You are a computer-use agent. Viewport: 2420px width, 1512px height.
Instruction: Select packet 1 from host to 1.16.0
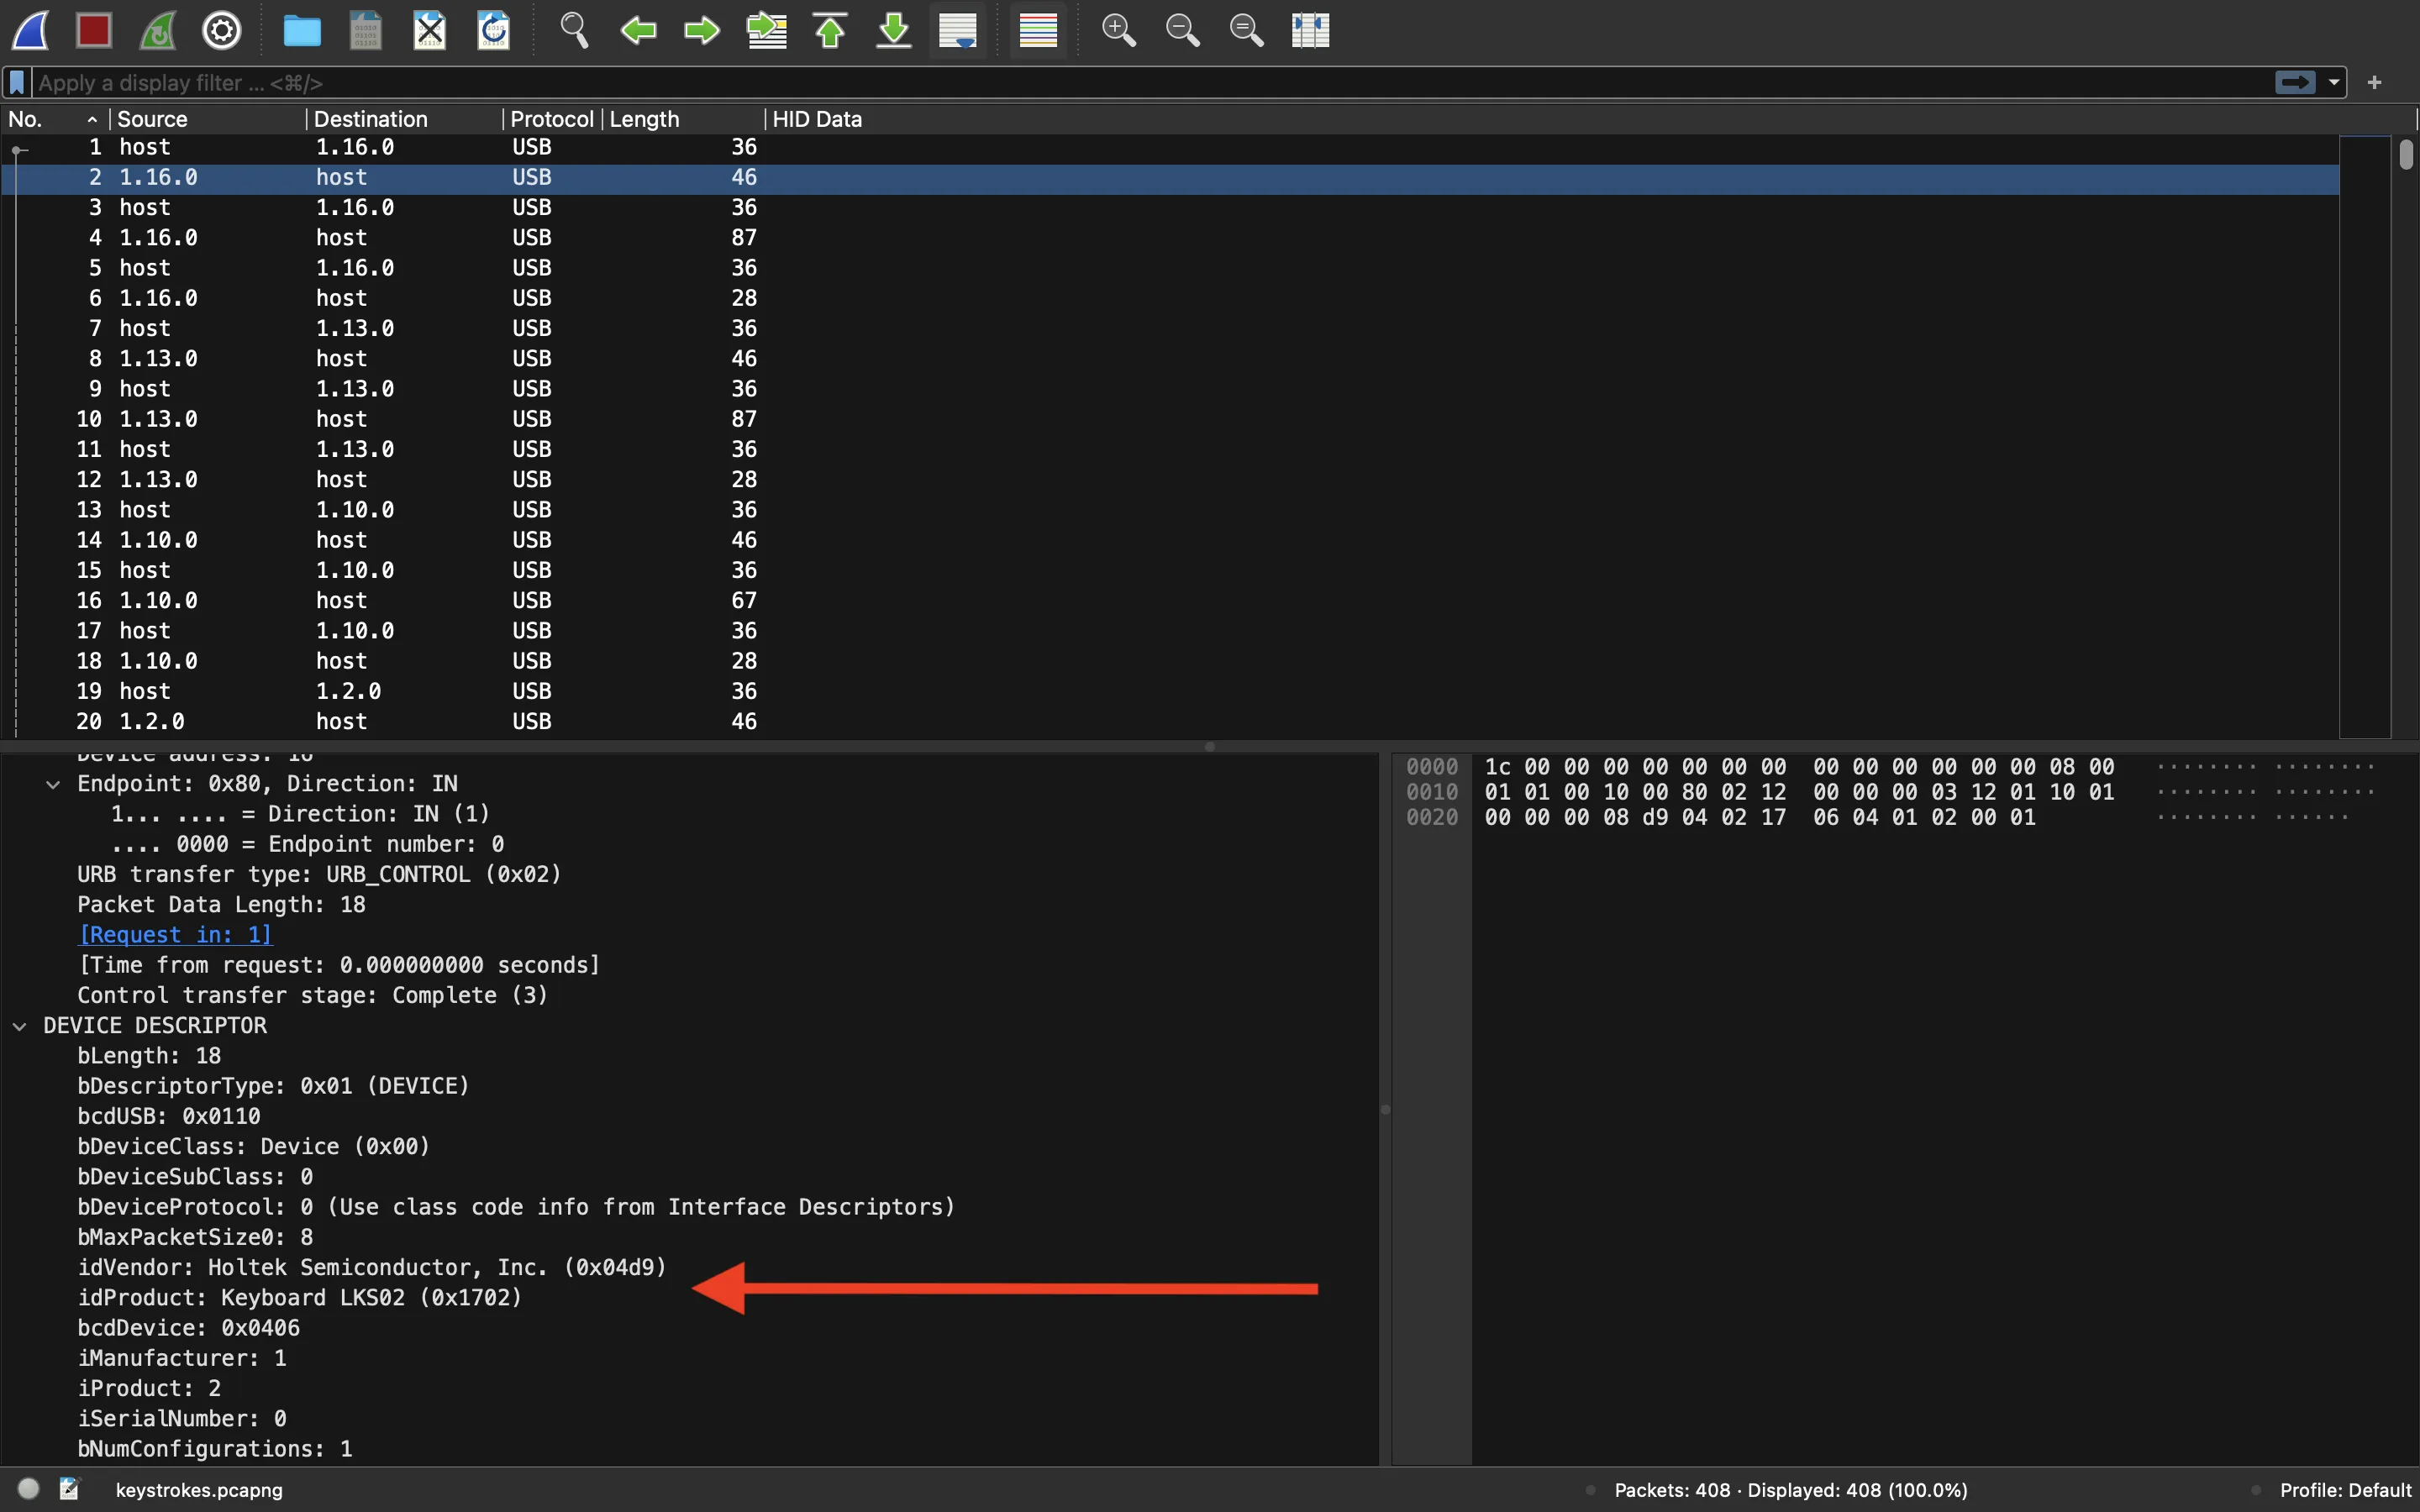(x=1170, y=147)
